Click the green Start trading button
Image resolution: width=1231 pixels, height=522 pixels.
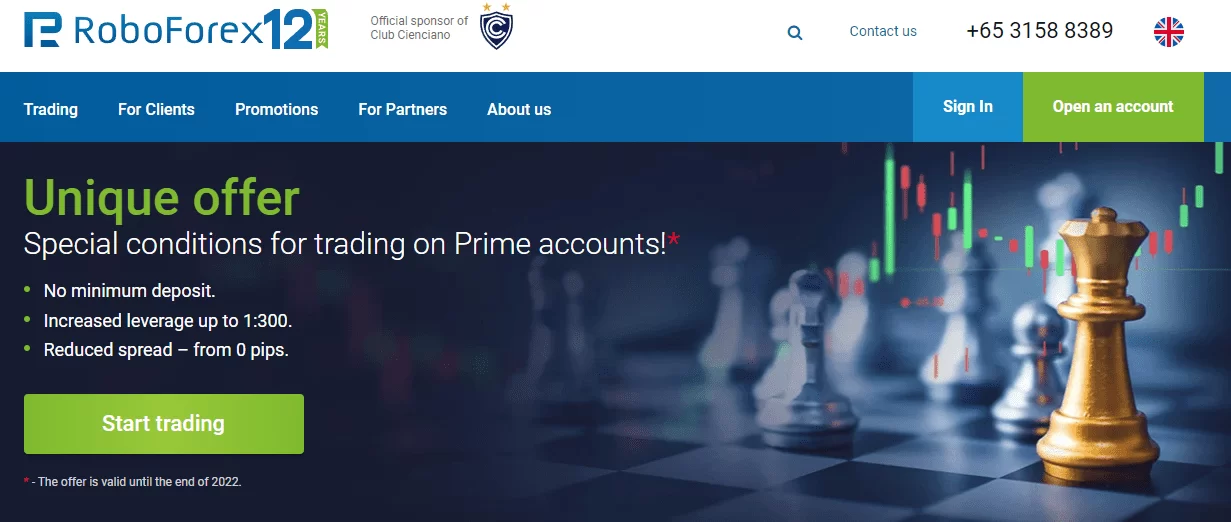(164, 424)
